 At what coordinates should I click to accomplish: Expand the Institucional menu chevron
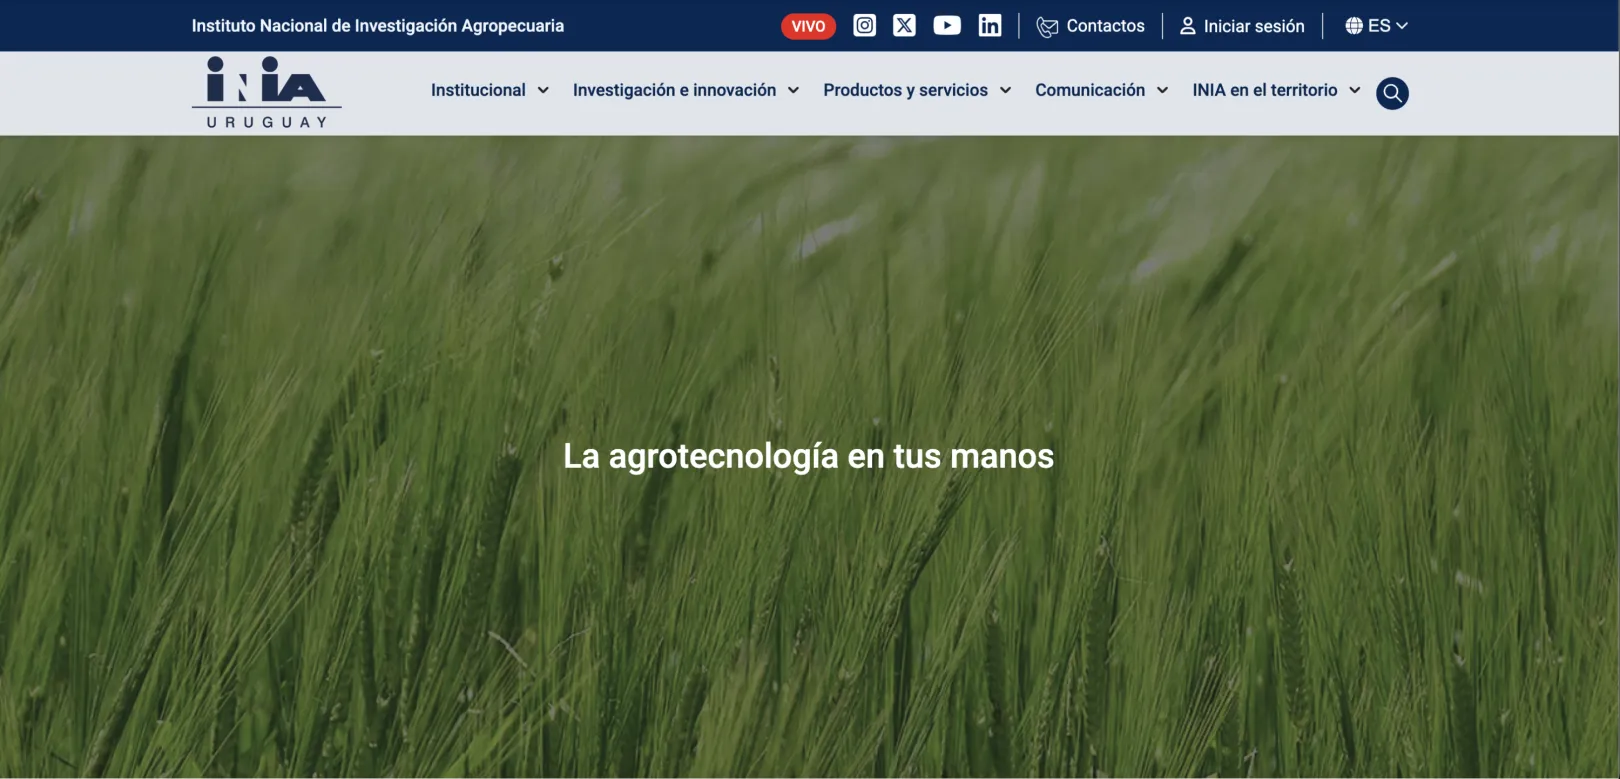(x=543, y=90)
